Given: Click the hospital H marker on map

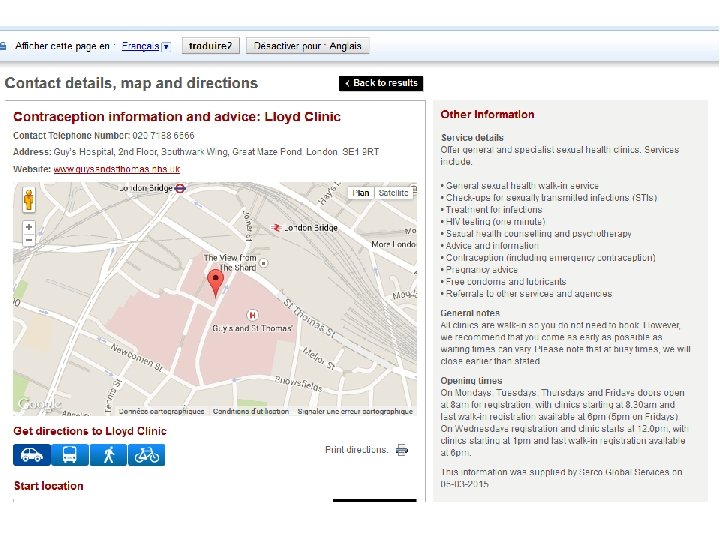Looking at the screenshot, I should pyautogui.click(x=252, y=315).
